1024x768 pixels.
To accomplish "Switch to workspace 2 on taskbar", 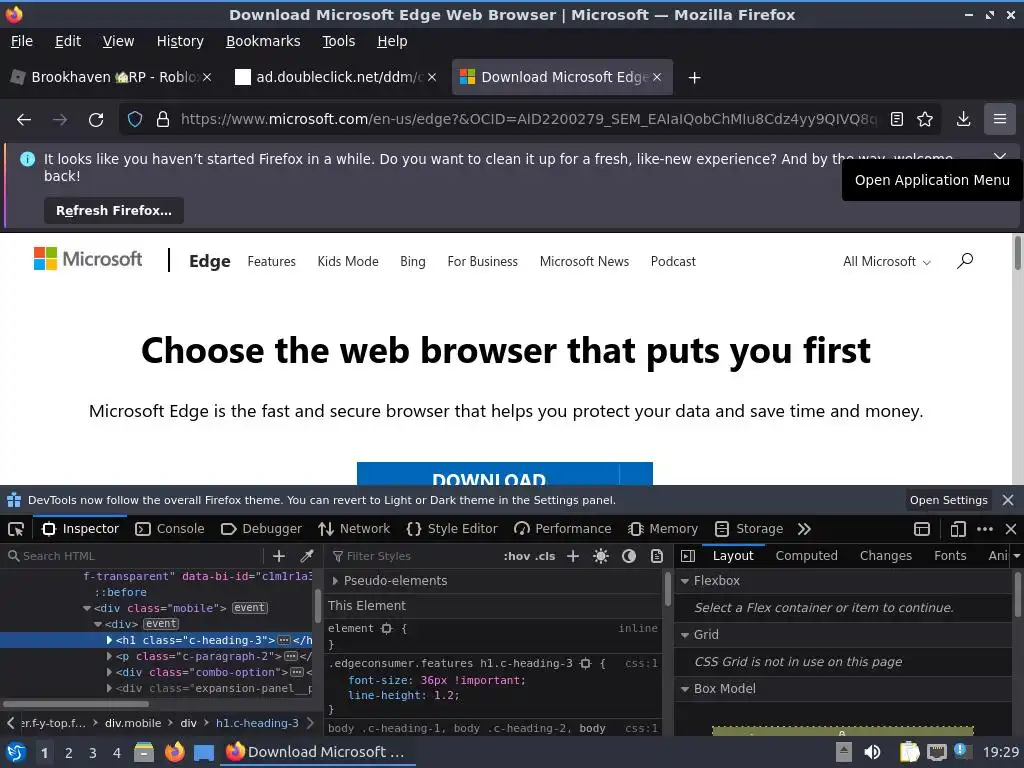I will pos(69,753).
